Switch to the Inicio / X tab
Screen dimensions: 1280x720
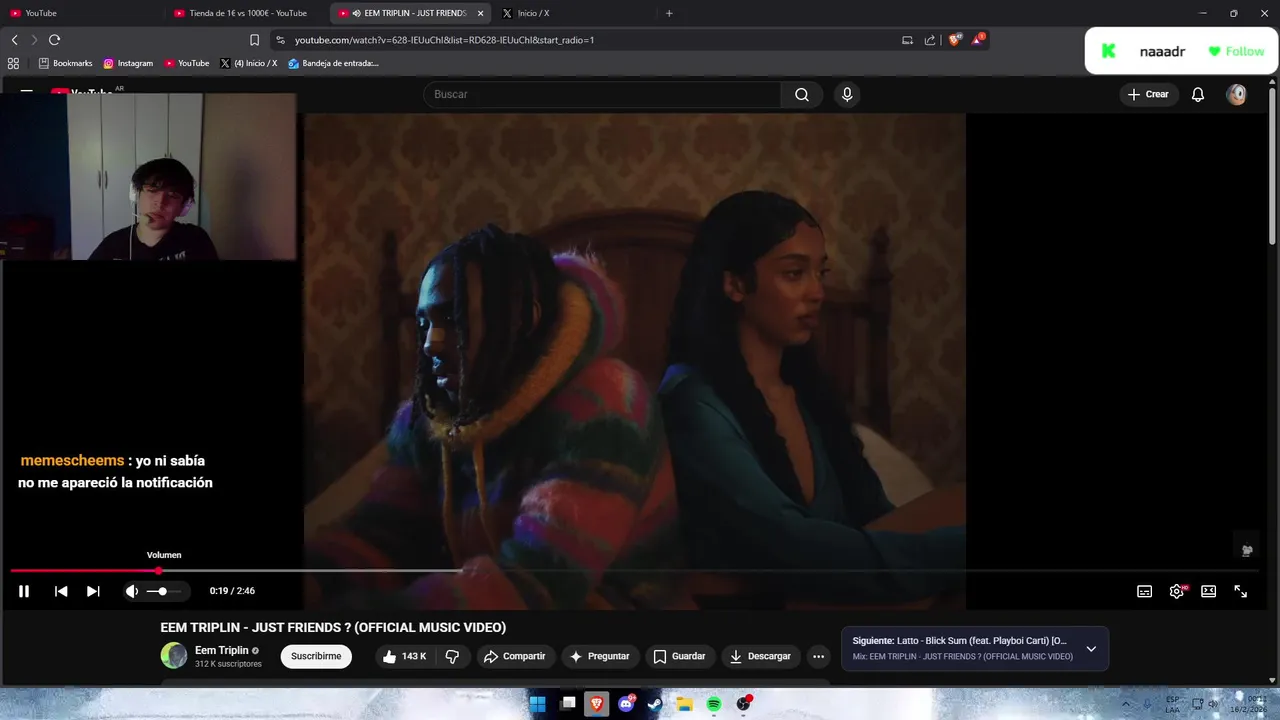pos(574,13)
